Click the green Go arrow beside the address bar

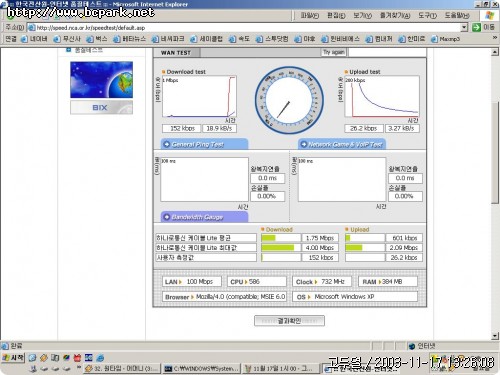[x=476, y=27]
